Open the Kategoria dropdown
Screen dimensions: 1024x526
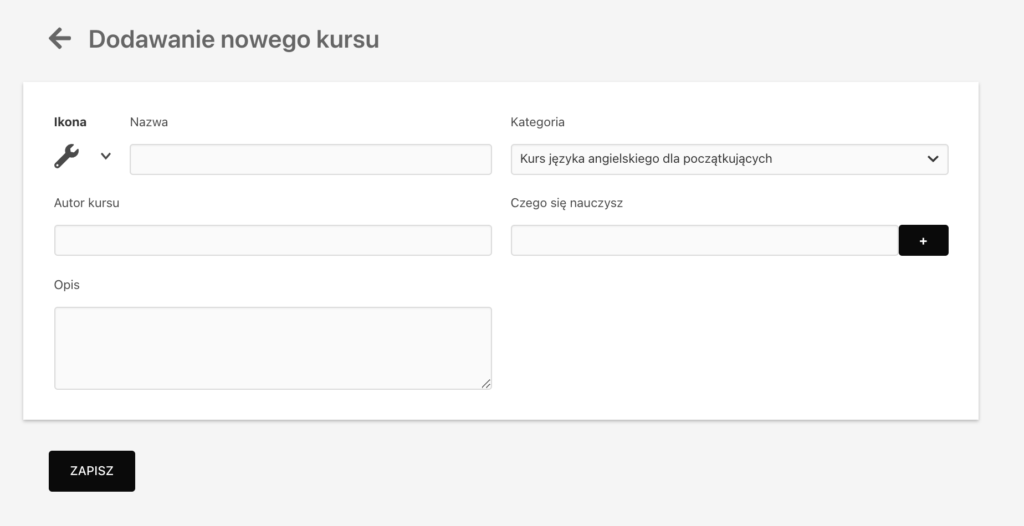[729, 159]
